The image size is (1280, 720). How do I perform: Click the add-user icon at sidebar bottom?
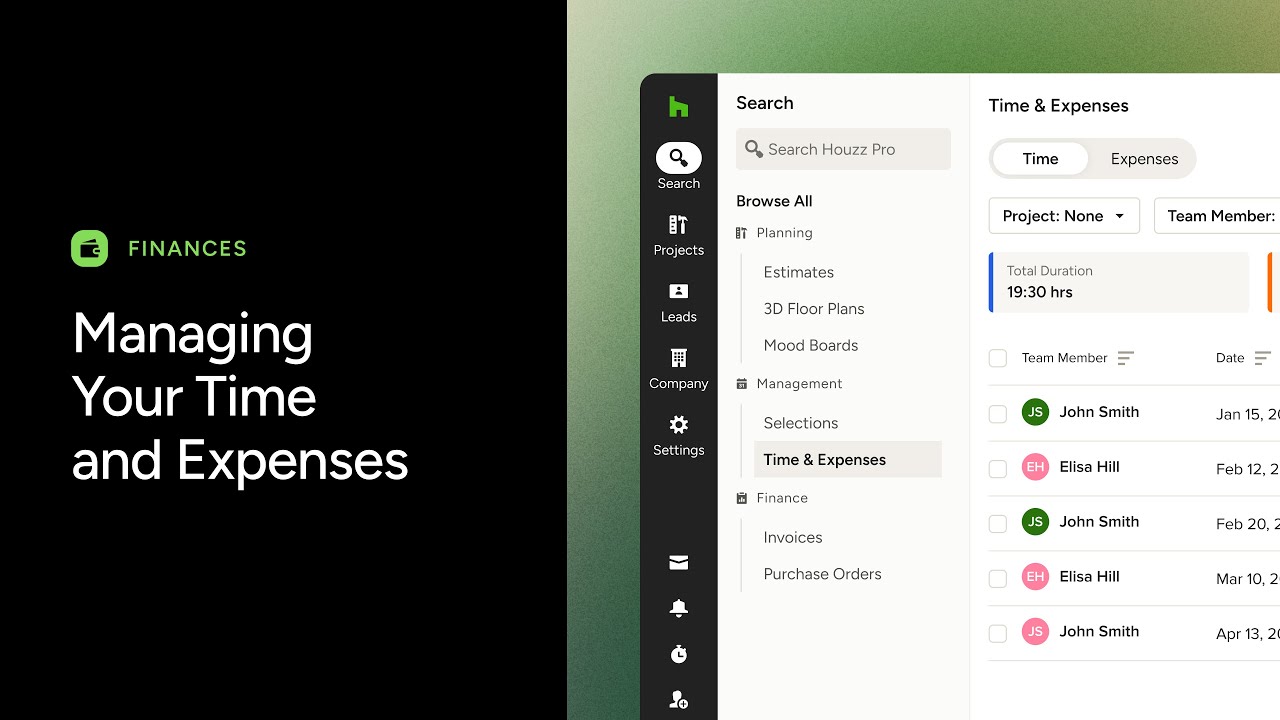(x=679, y=700)
